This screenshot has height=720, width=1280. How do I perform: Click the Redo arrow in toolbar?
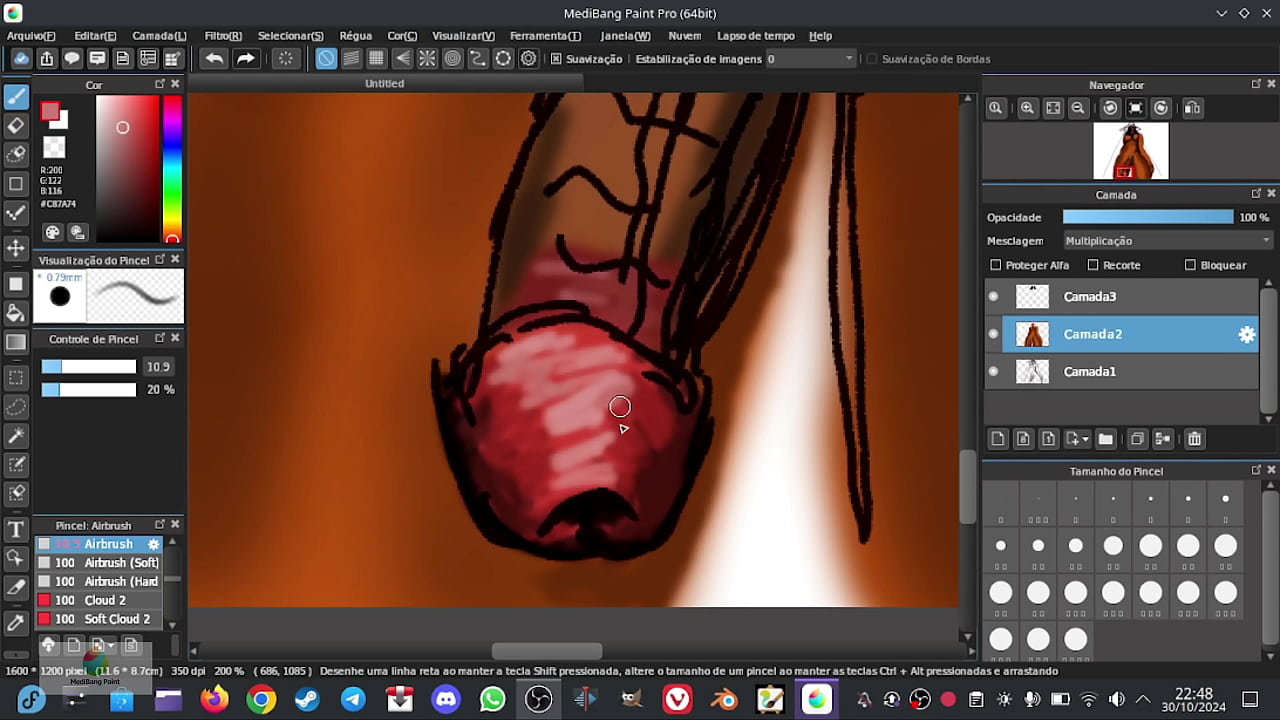click(246, 59)
